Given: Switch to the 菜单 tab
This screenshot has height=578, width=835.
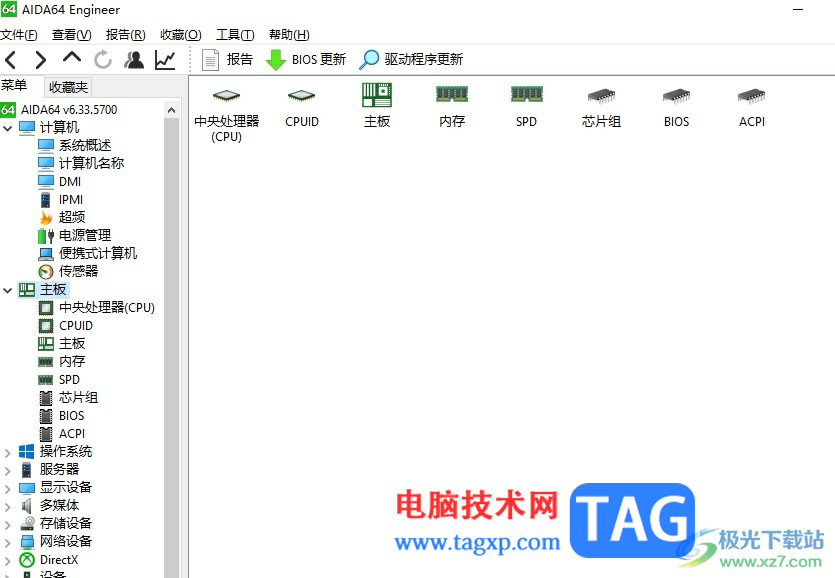Looking at the screenshot, I should pos(14,85).
